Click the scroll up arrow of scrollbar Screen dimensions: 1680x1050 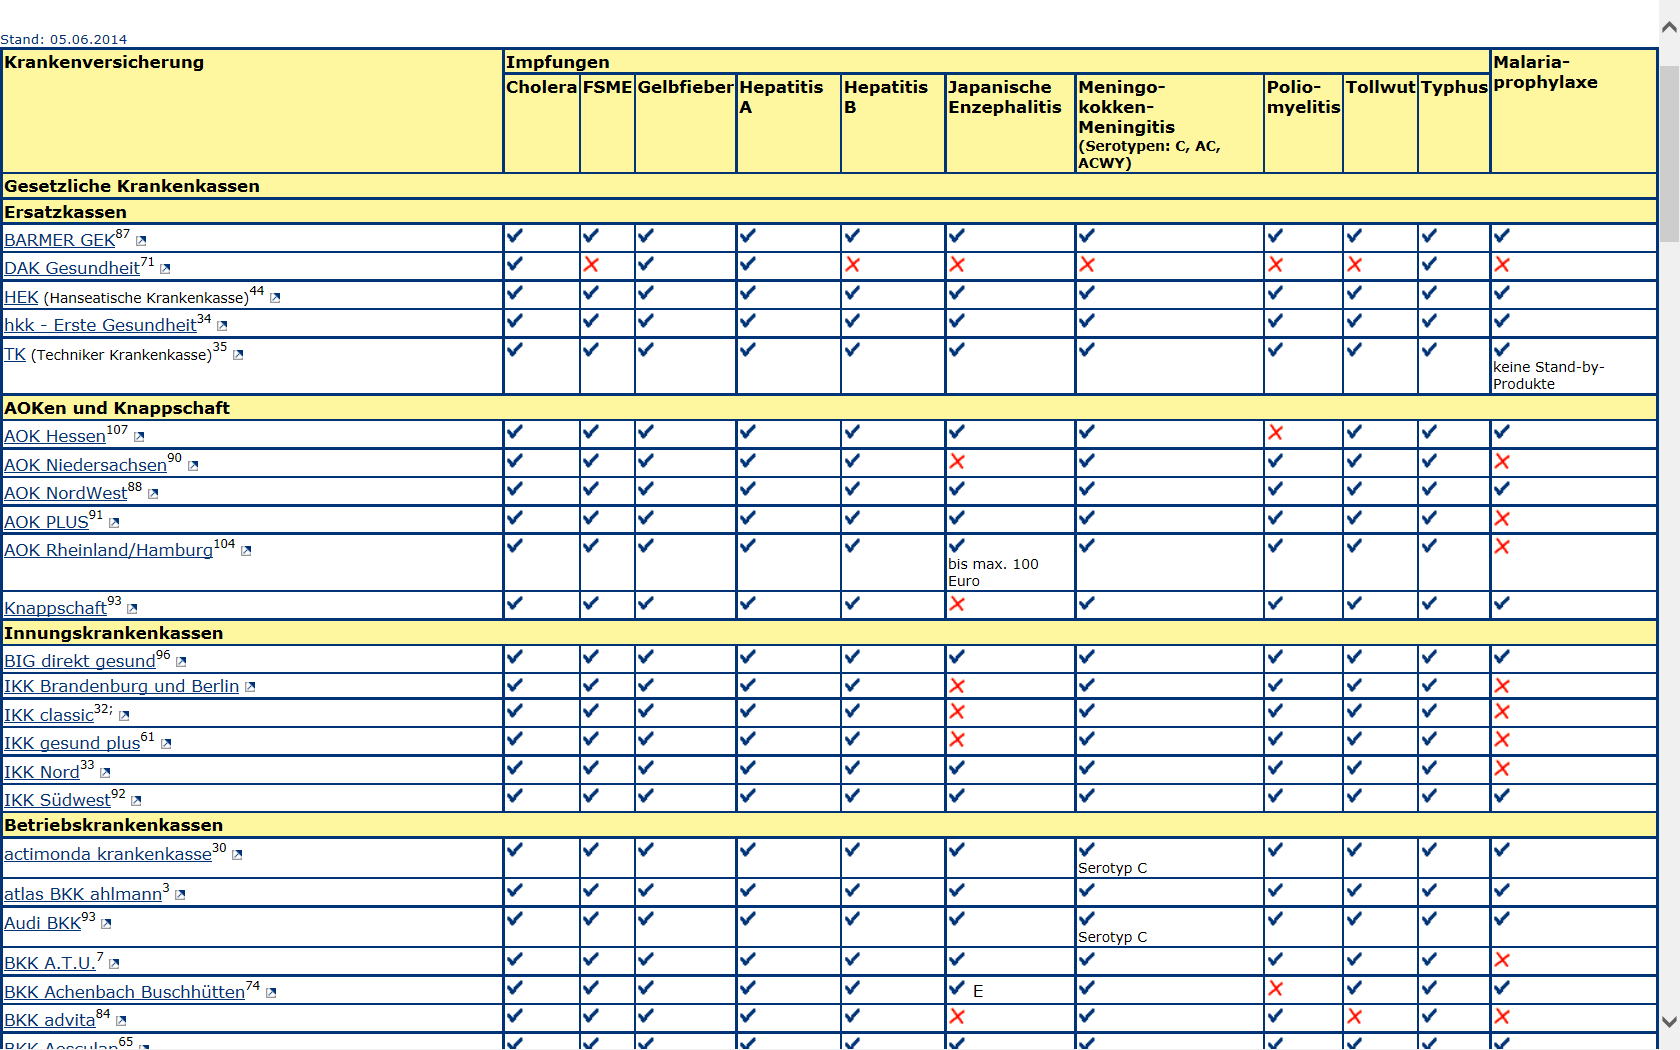click(1669, 28)
